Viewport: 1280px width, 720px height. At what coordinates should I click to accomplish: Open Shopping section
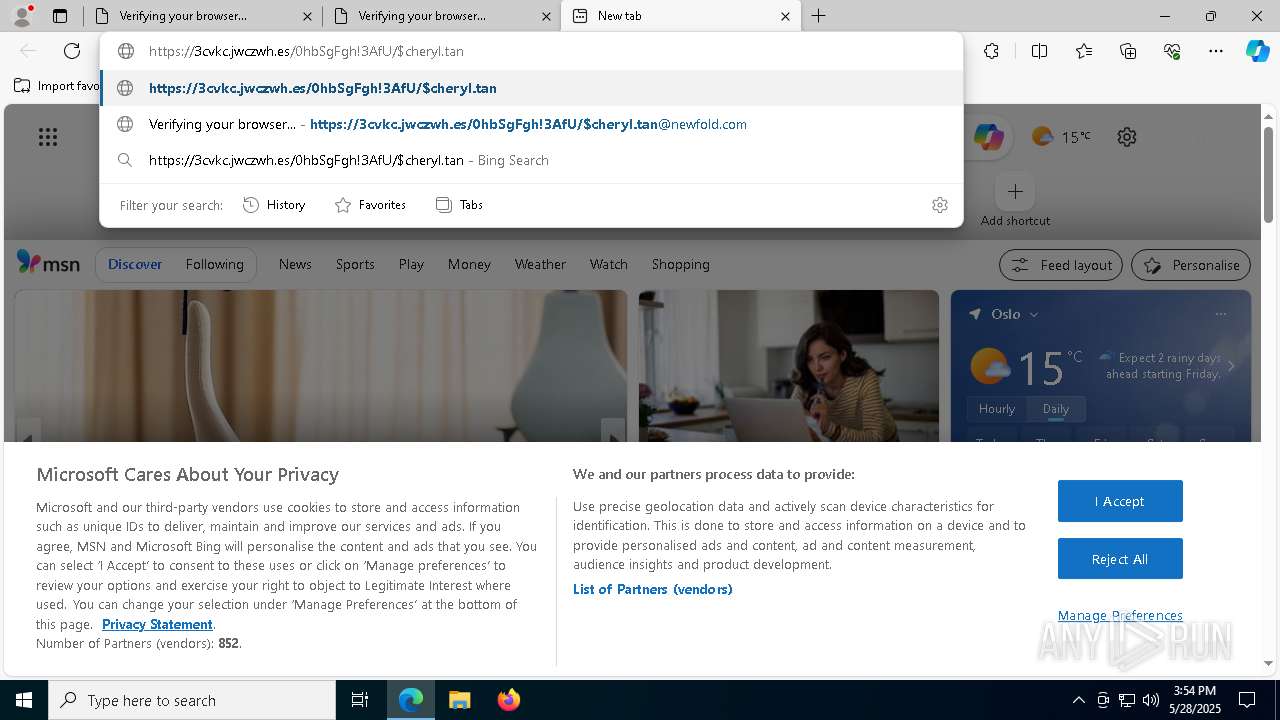pyautogui.click(x=680, y=264)
